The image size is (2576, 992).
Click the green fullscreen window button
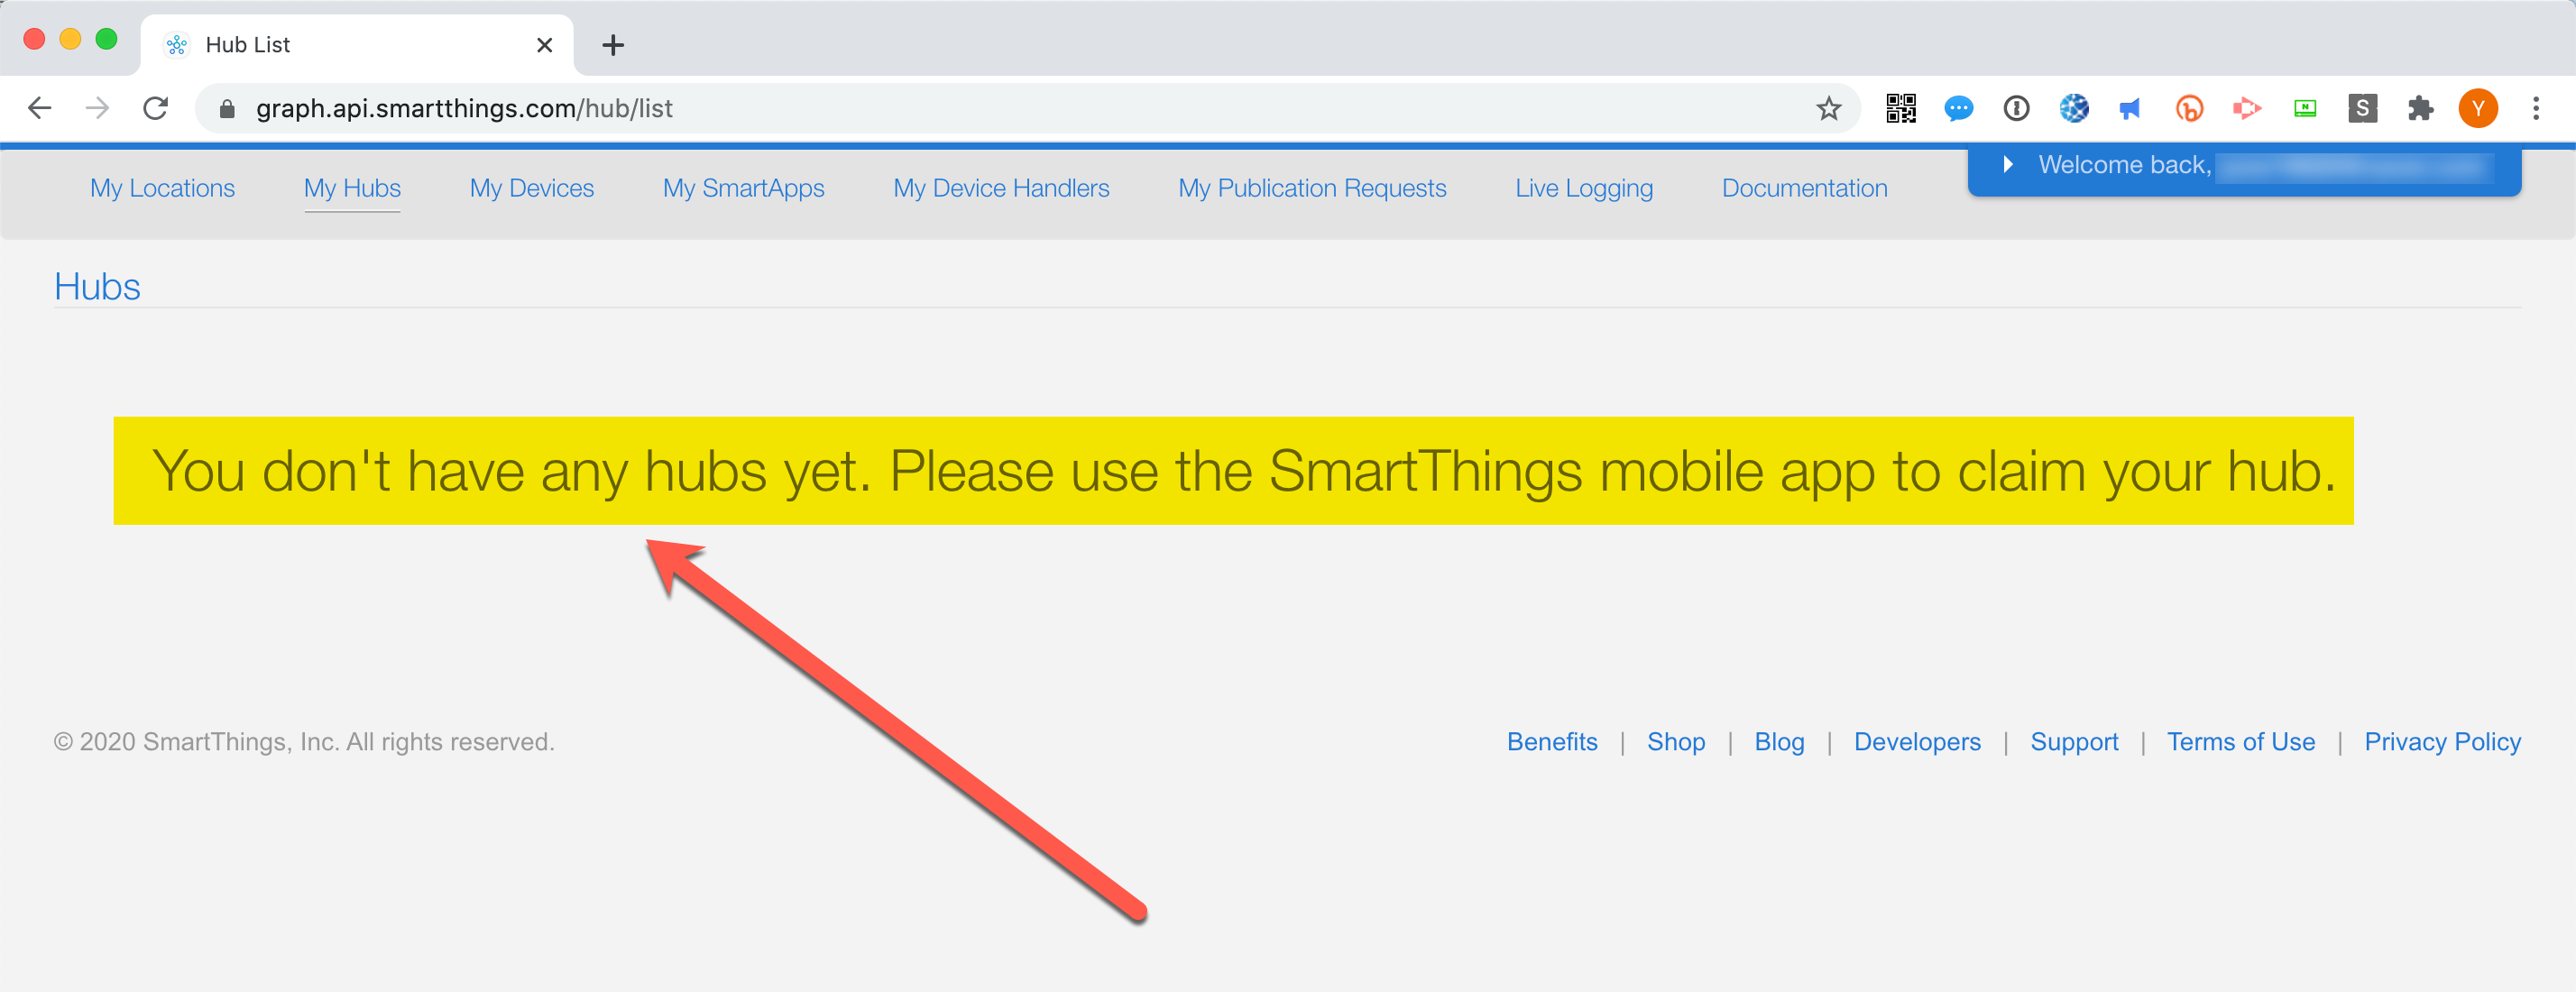coord(106,39)
